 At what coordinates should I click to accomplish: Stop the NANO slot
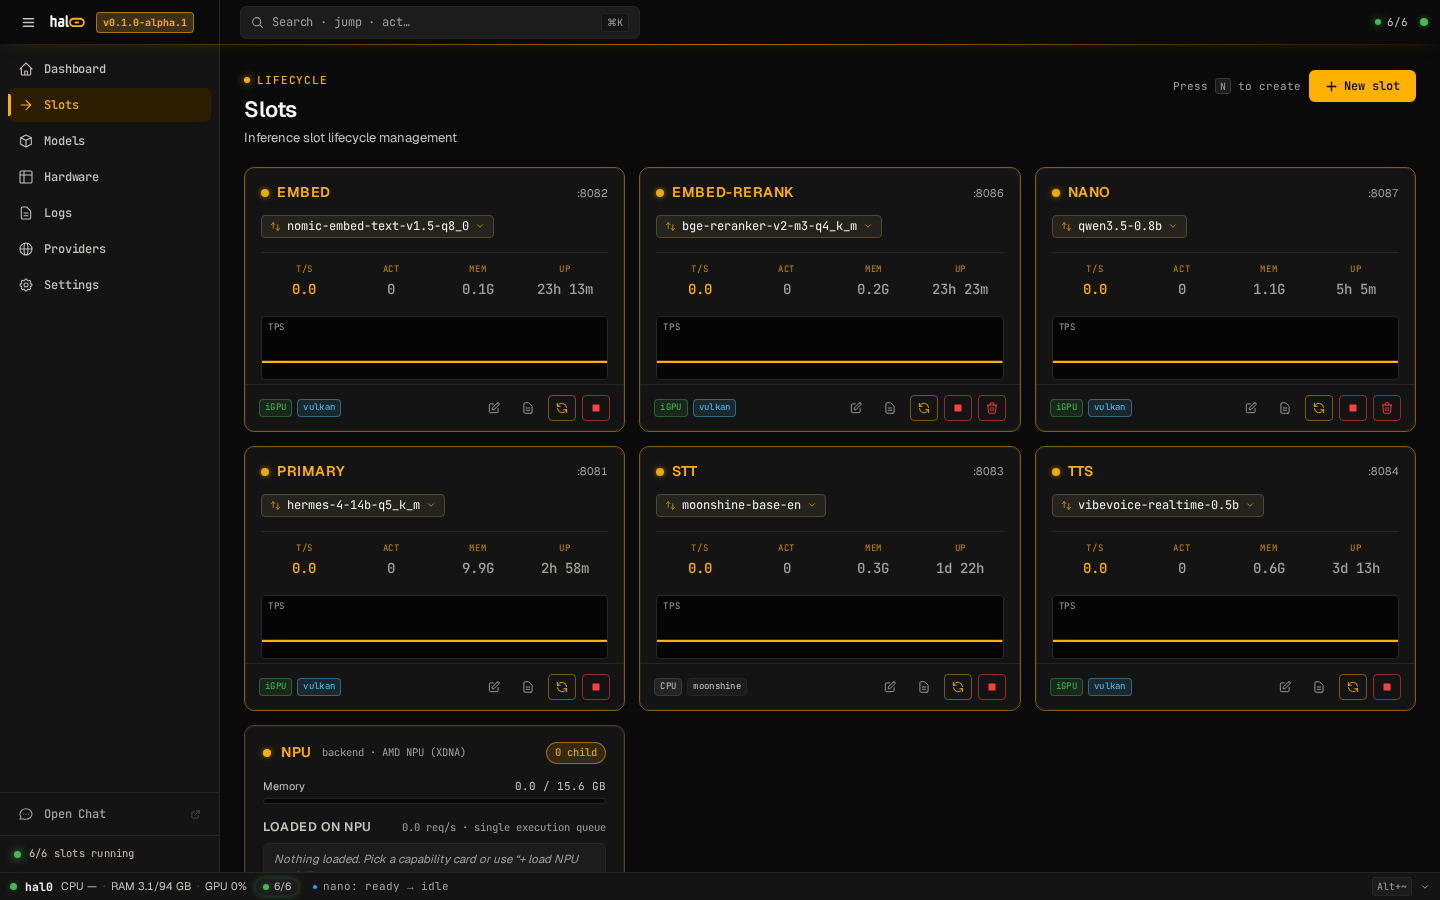pyautogui.click(x=1353, y=408)
